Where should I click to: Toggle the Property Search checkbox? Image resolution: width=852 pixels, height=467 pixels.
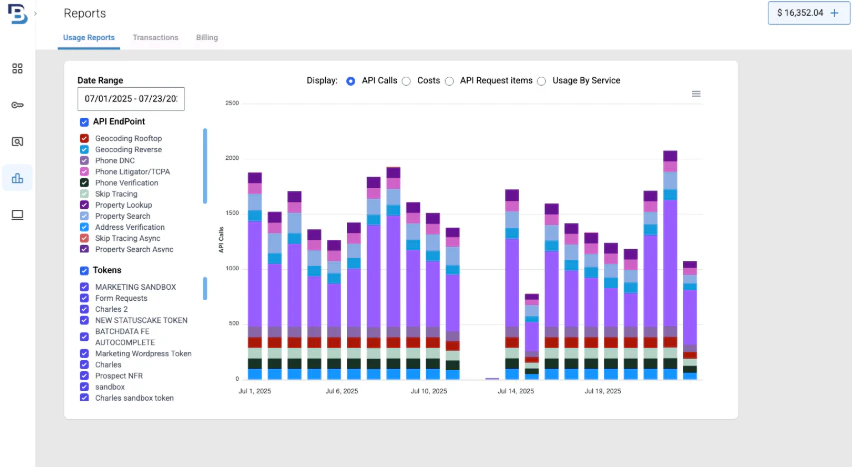click(84, 216)
